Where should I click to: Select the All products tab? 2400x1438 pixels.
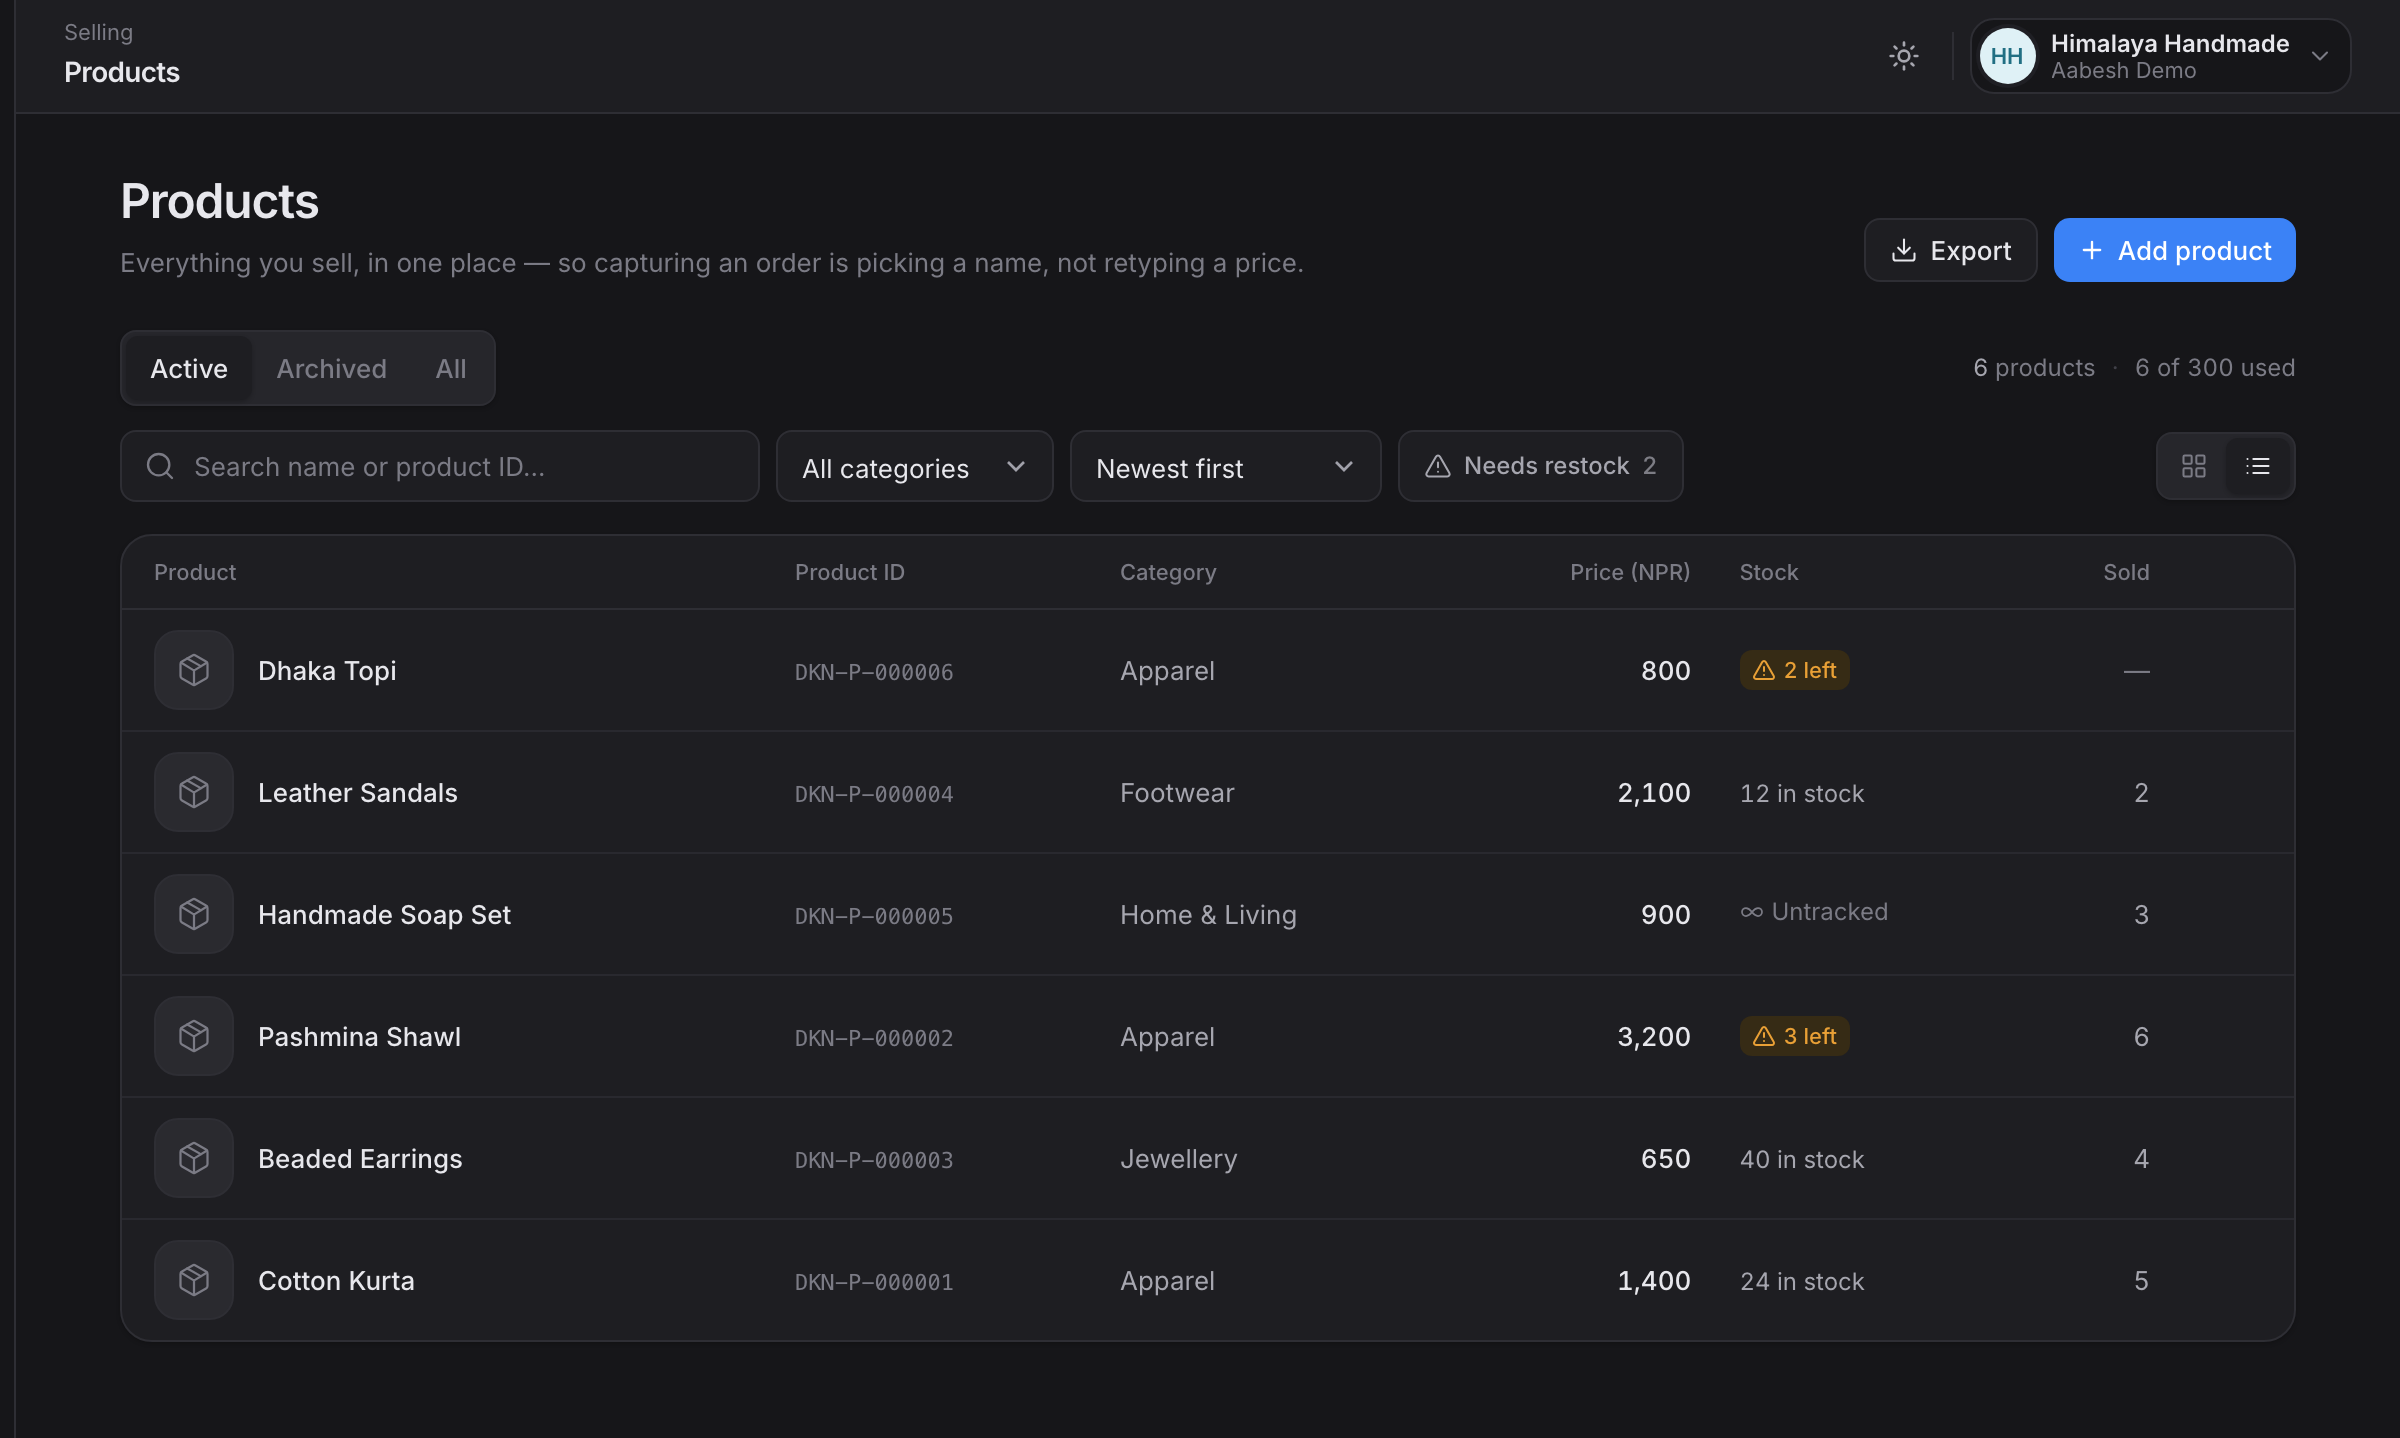point(451,368)
